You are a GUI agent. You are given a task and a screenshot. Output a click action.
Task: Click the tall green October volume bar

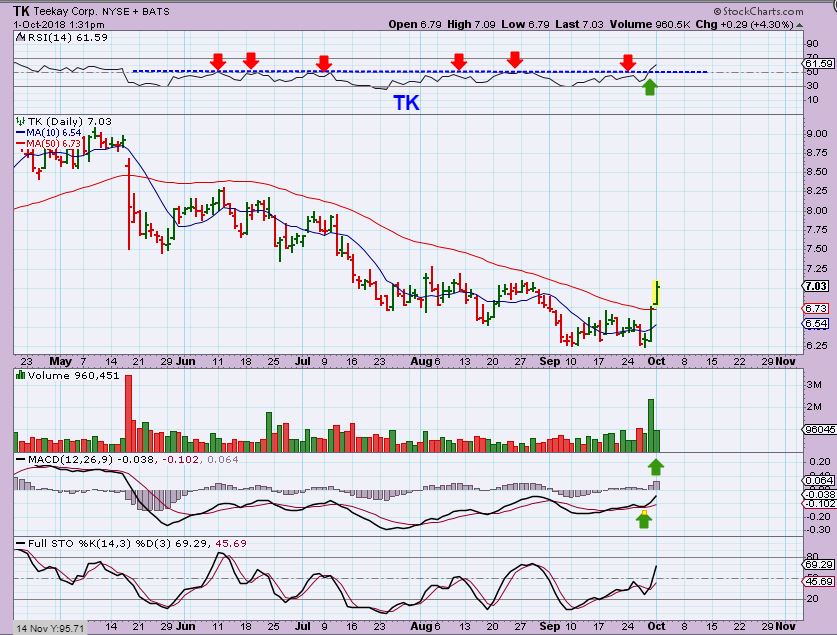651,426
